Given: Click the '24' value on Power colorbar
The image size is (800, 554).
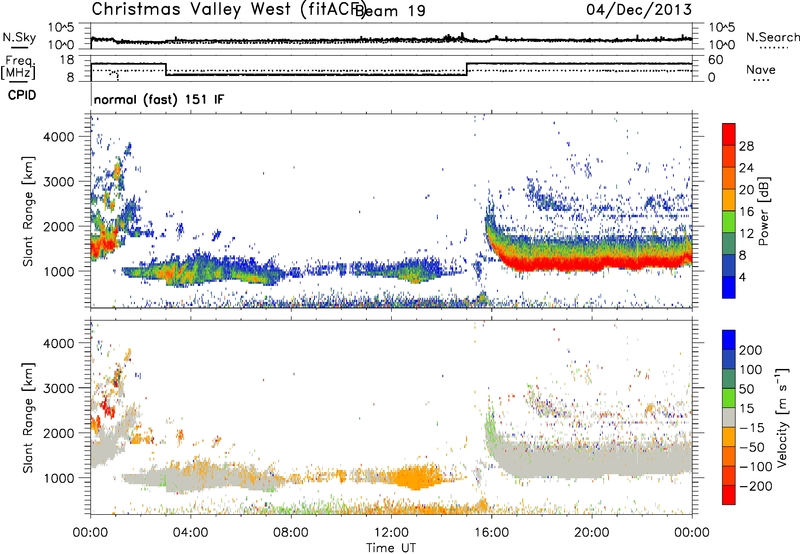Looking at the screenshot, I should pyautogui.click(x=746, y=168).
